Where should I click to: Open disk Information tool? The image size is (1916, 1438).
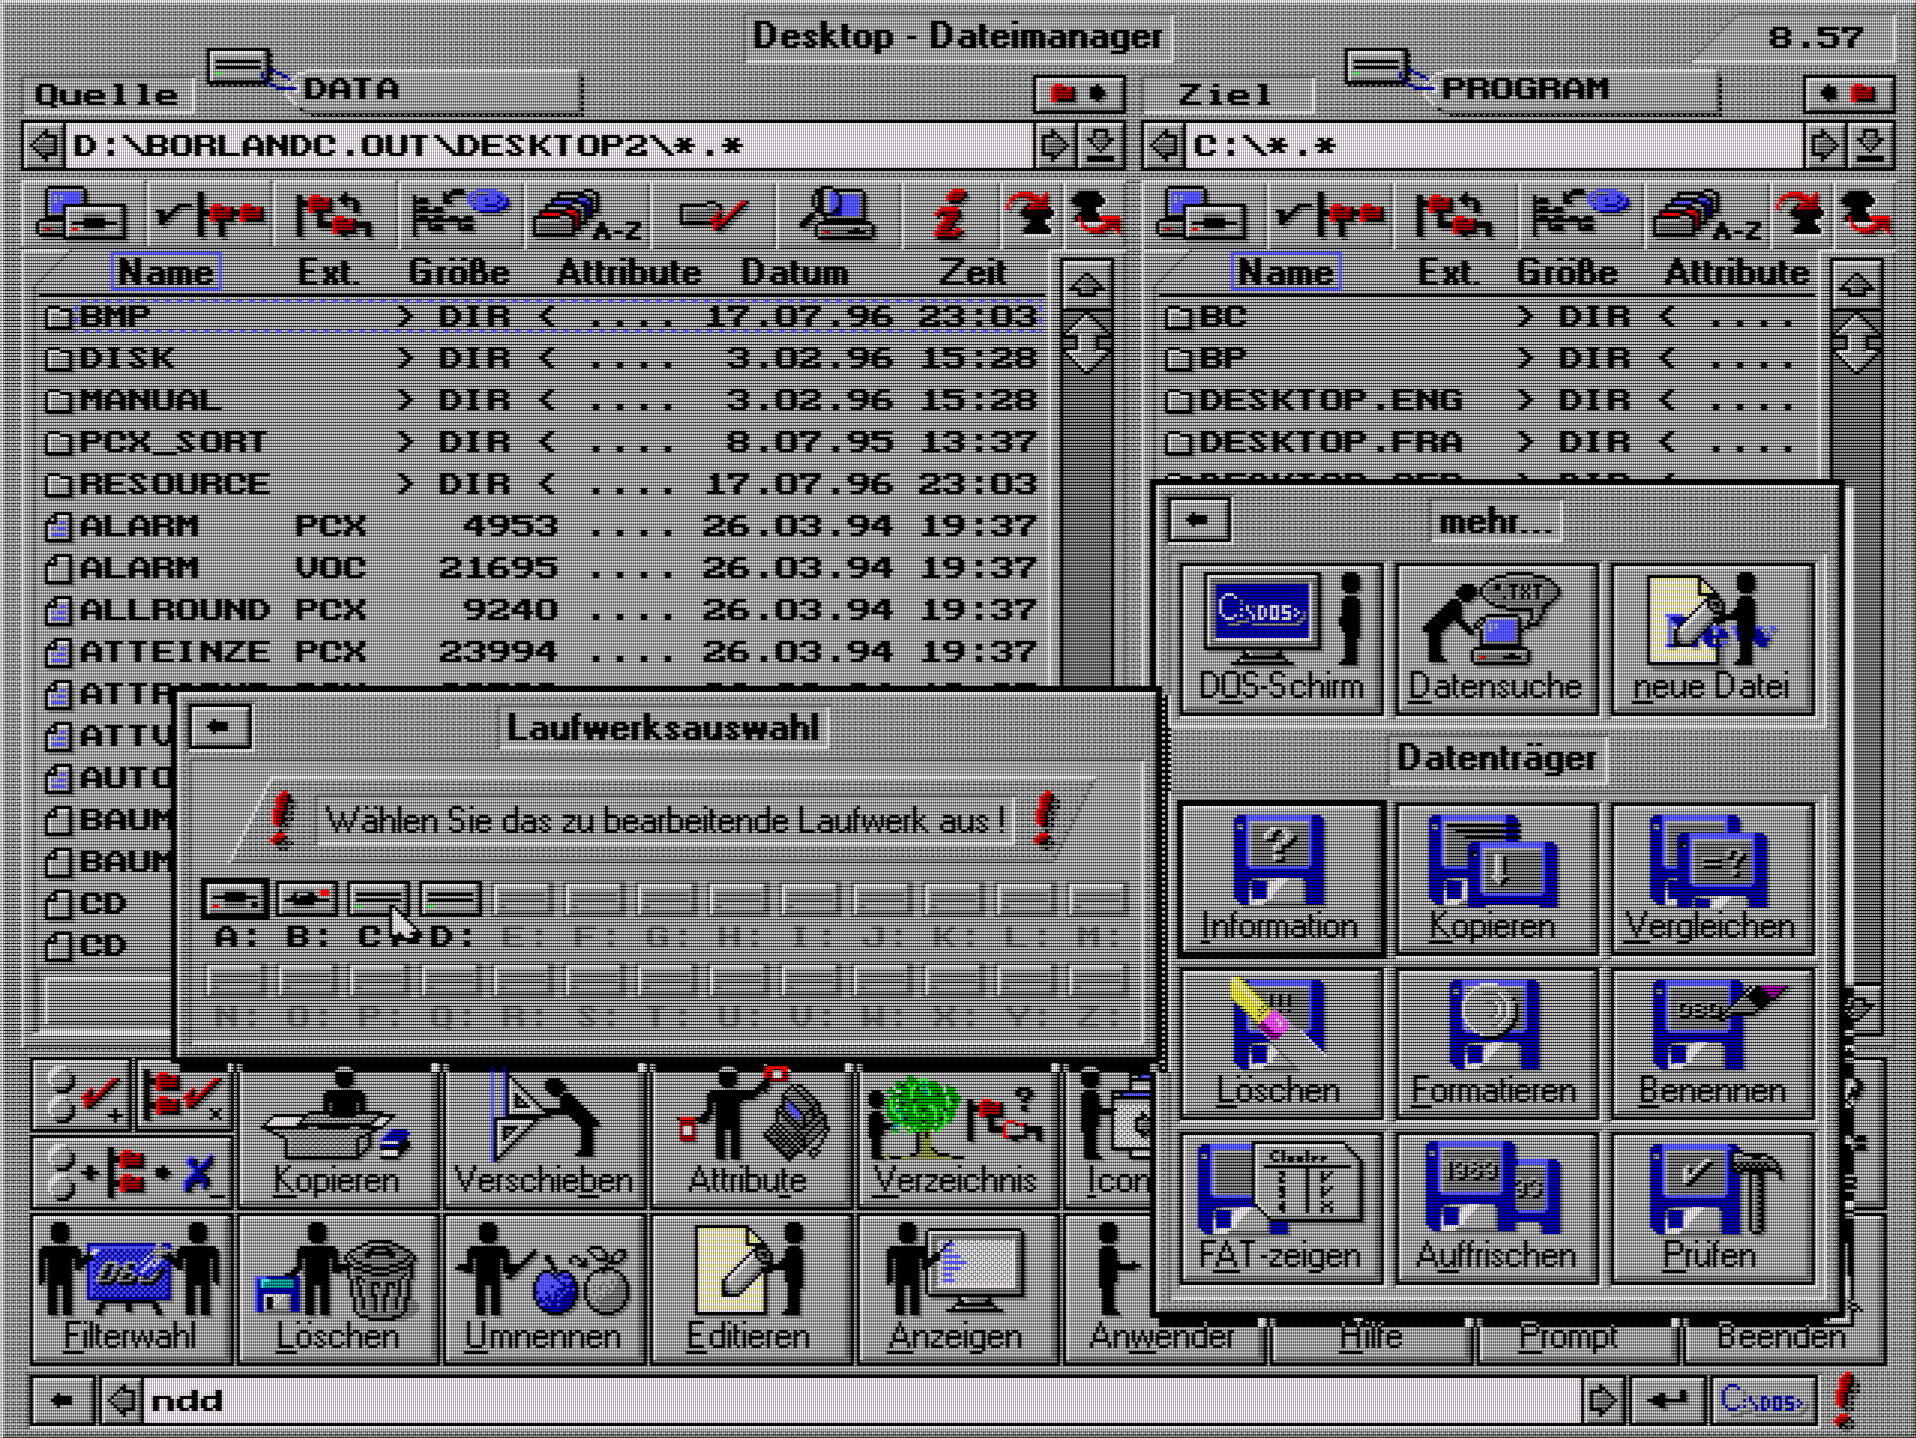pyautogui.click(x=1281, y=878)
